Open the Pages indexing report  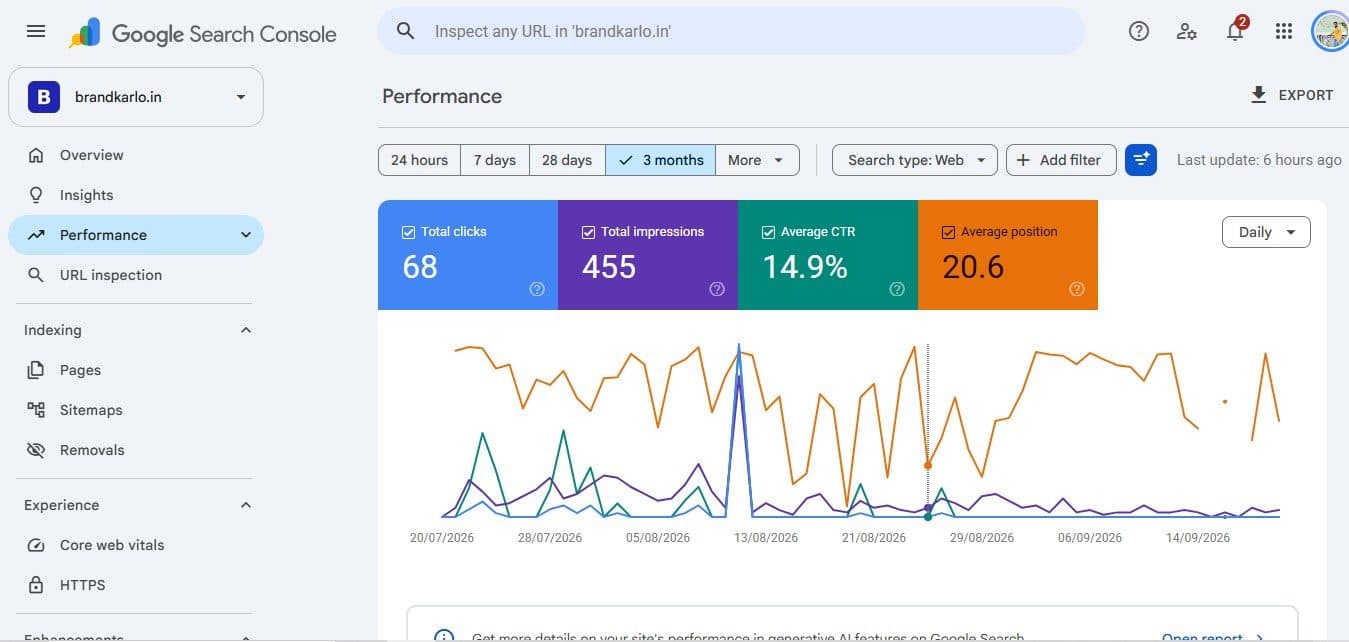click(136, 370)
